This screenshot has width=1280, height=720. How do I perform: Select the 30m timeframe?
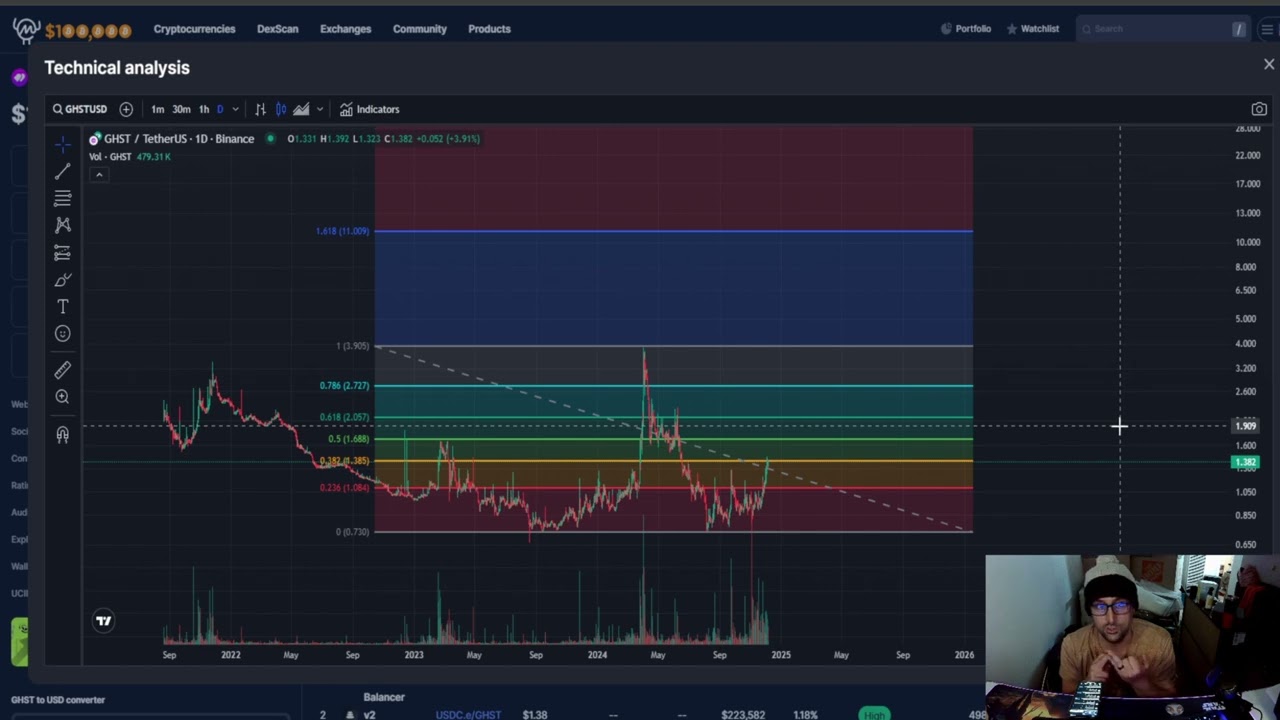pyautogui.click(x=181, y=109)
